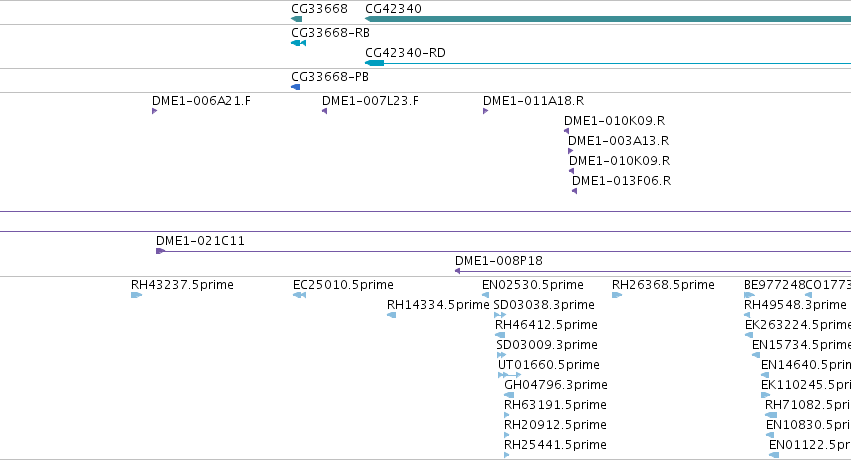Select the DME1-006A21.F arrow marker
This screenshot has height=460, width=851.
(x=155, y=111)
